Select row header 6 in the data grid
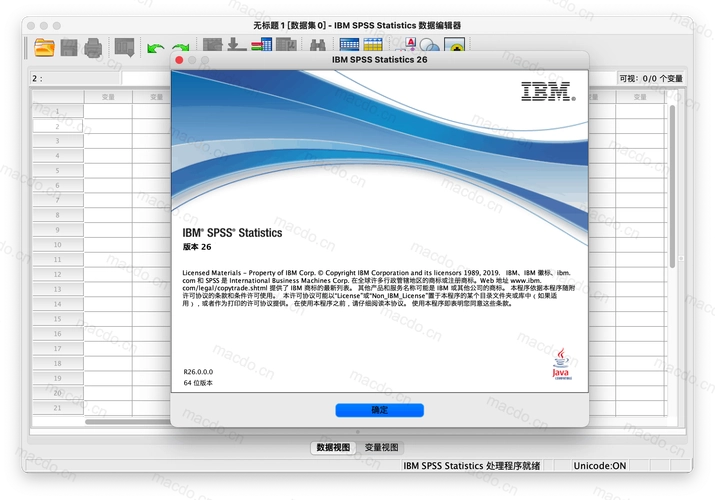Viewport: 715px width, 500px height. tap(57, 186)
